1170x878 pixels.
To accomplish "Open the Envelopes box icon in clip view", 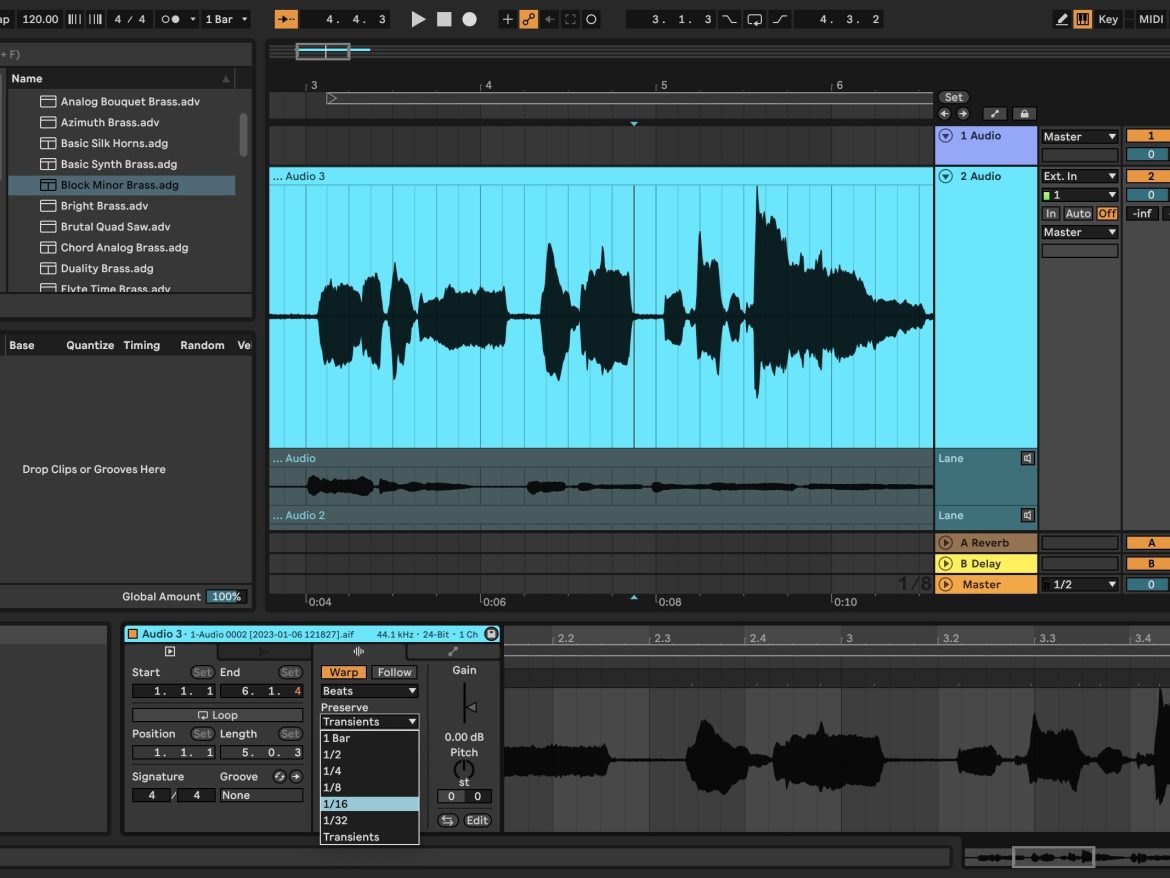I will tap(453, 650).
